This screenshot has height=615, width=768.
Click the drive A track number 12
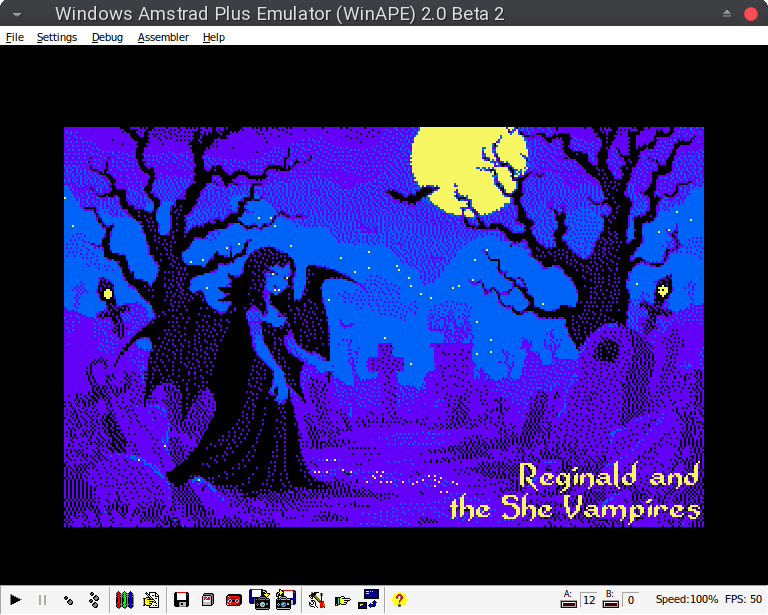(589, 600)
